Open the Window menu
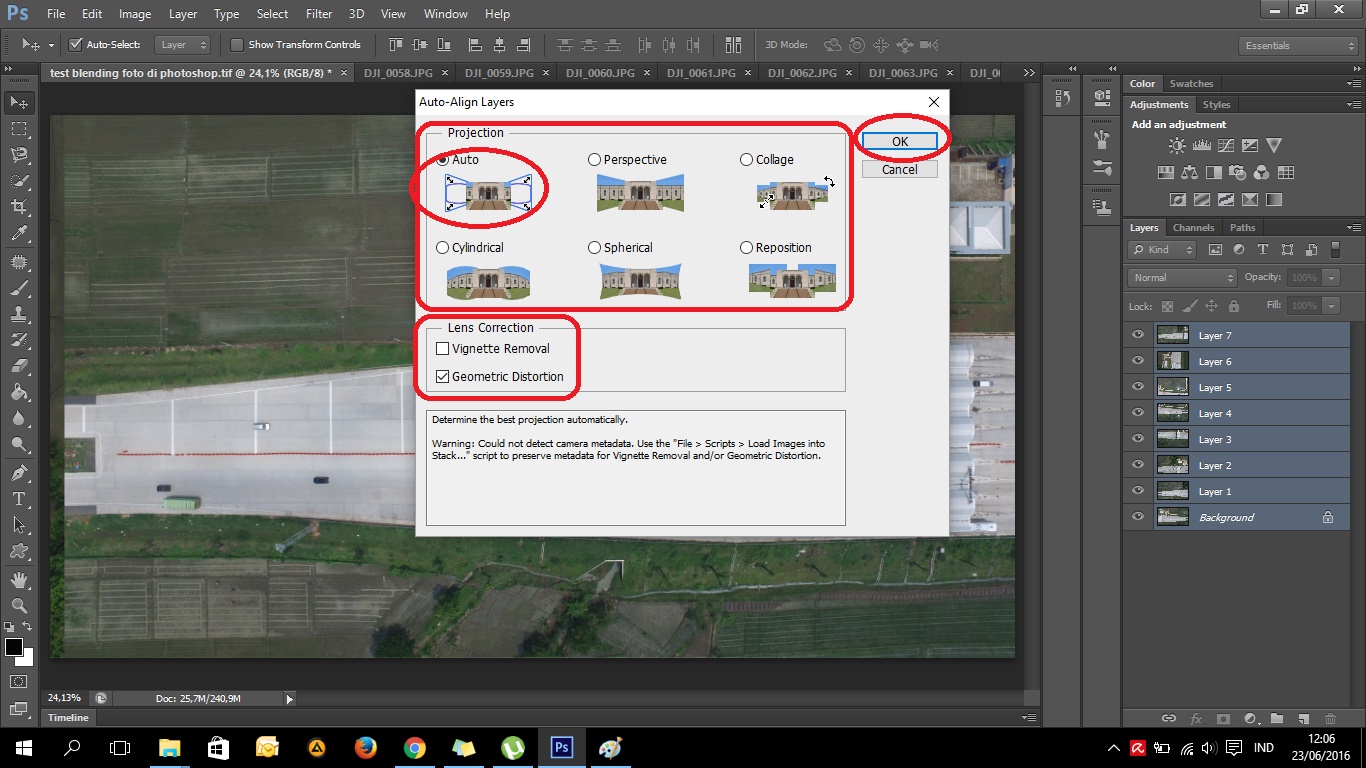The width and height of the screenshot is (1366, 768). [x=446, y=14]
